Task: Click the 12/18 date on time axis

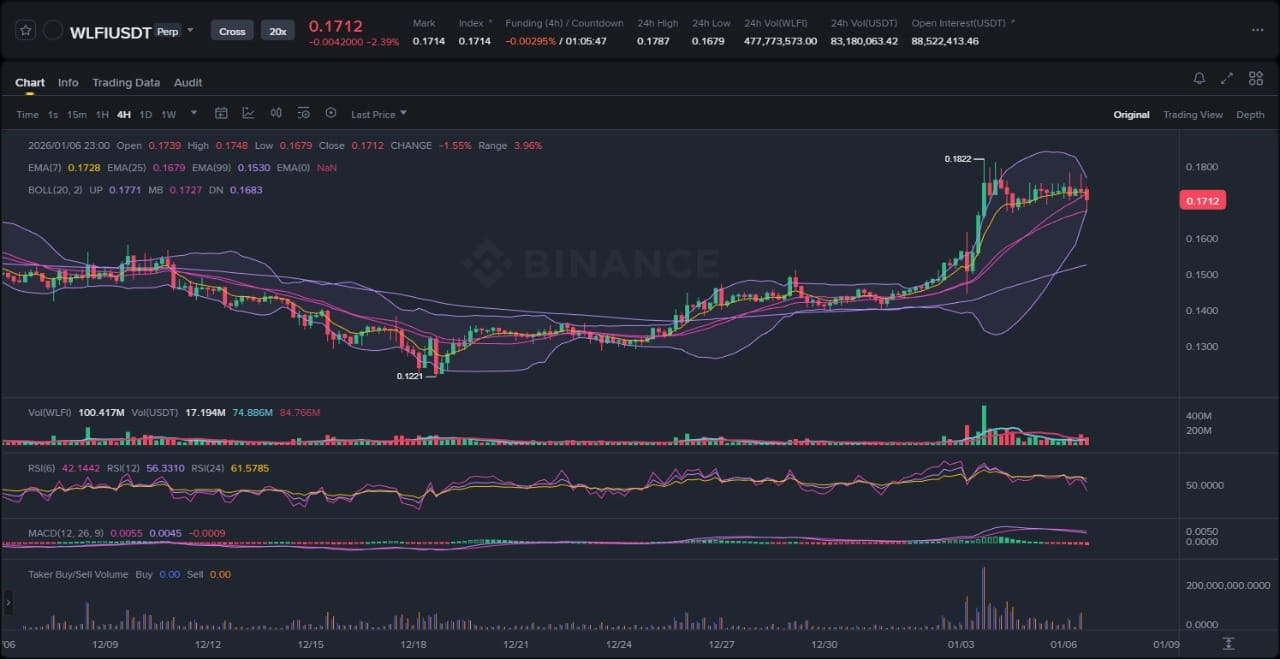Action: (x=413, y=644)
